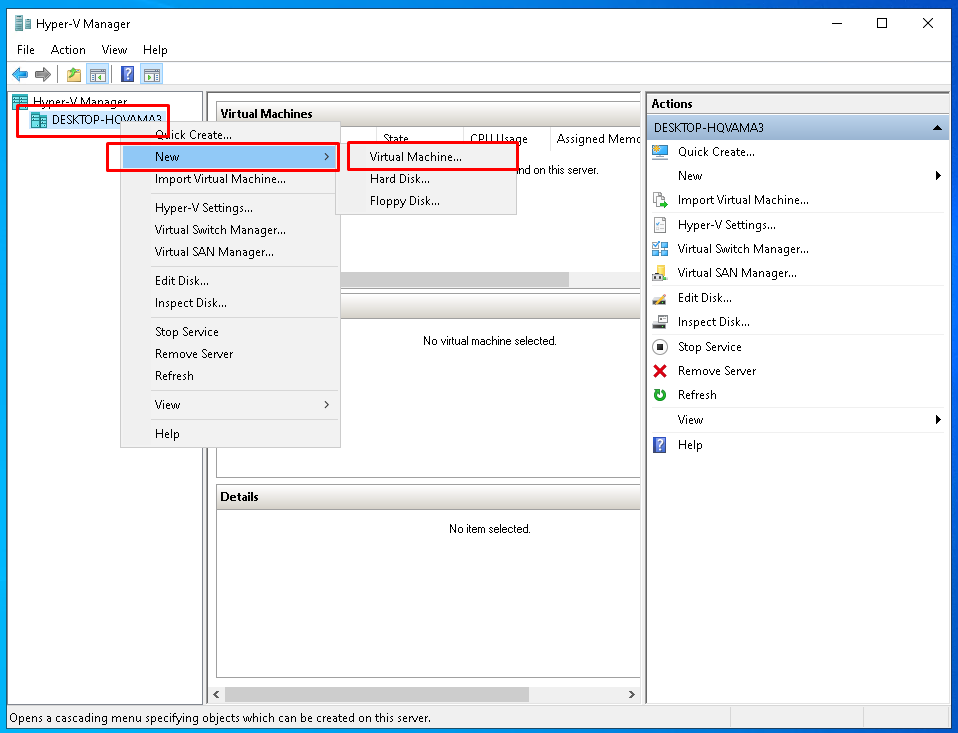Screen dimensions: 958x733
Task: Click Import Virtual Machine link in Actions pane
Action: pos(743,200)
